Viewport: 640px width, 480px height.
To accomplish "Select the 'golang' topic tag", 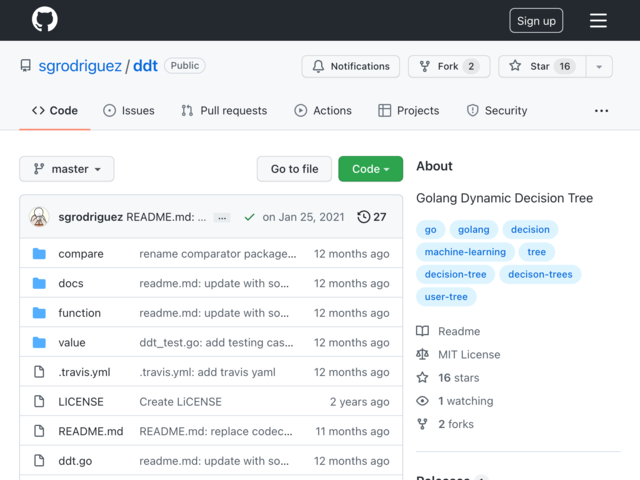I will pyautogui.click(x=473, y=229).
